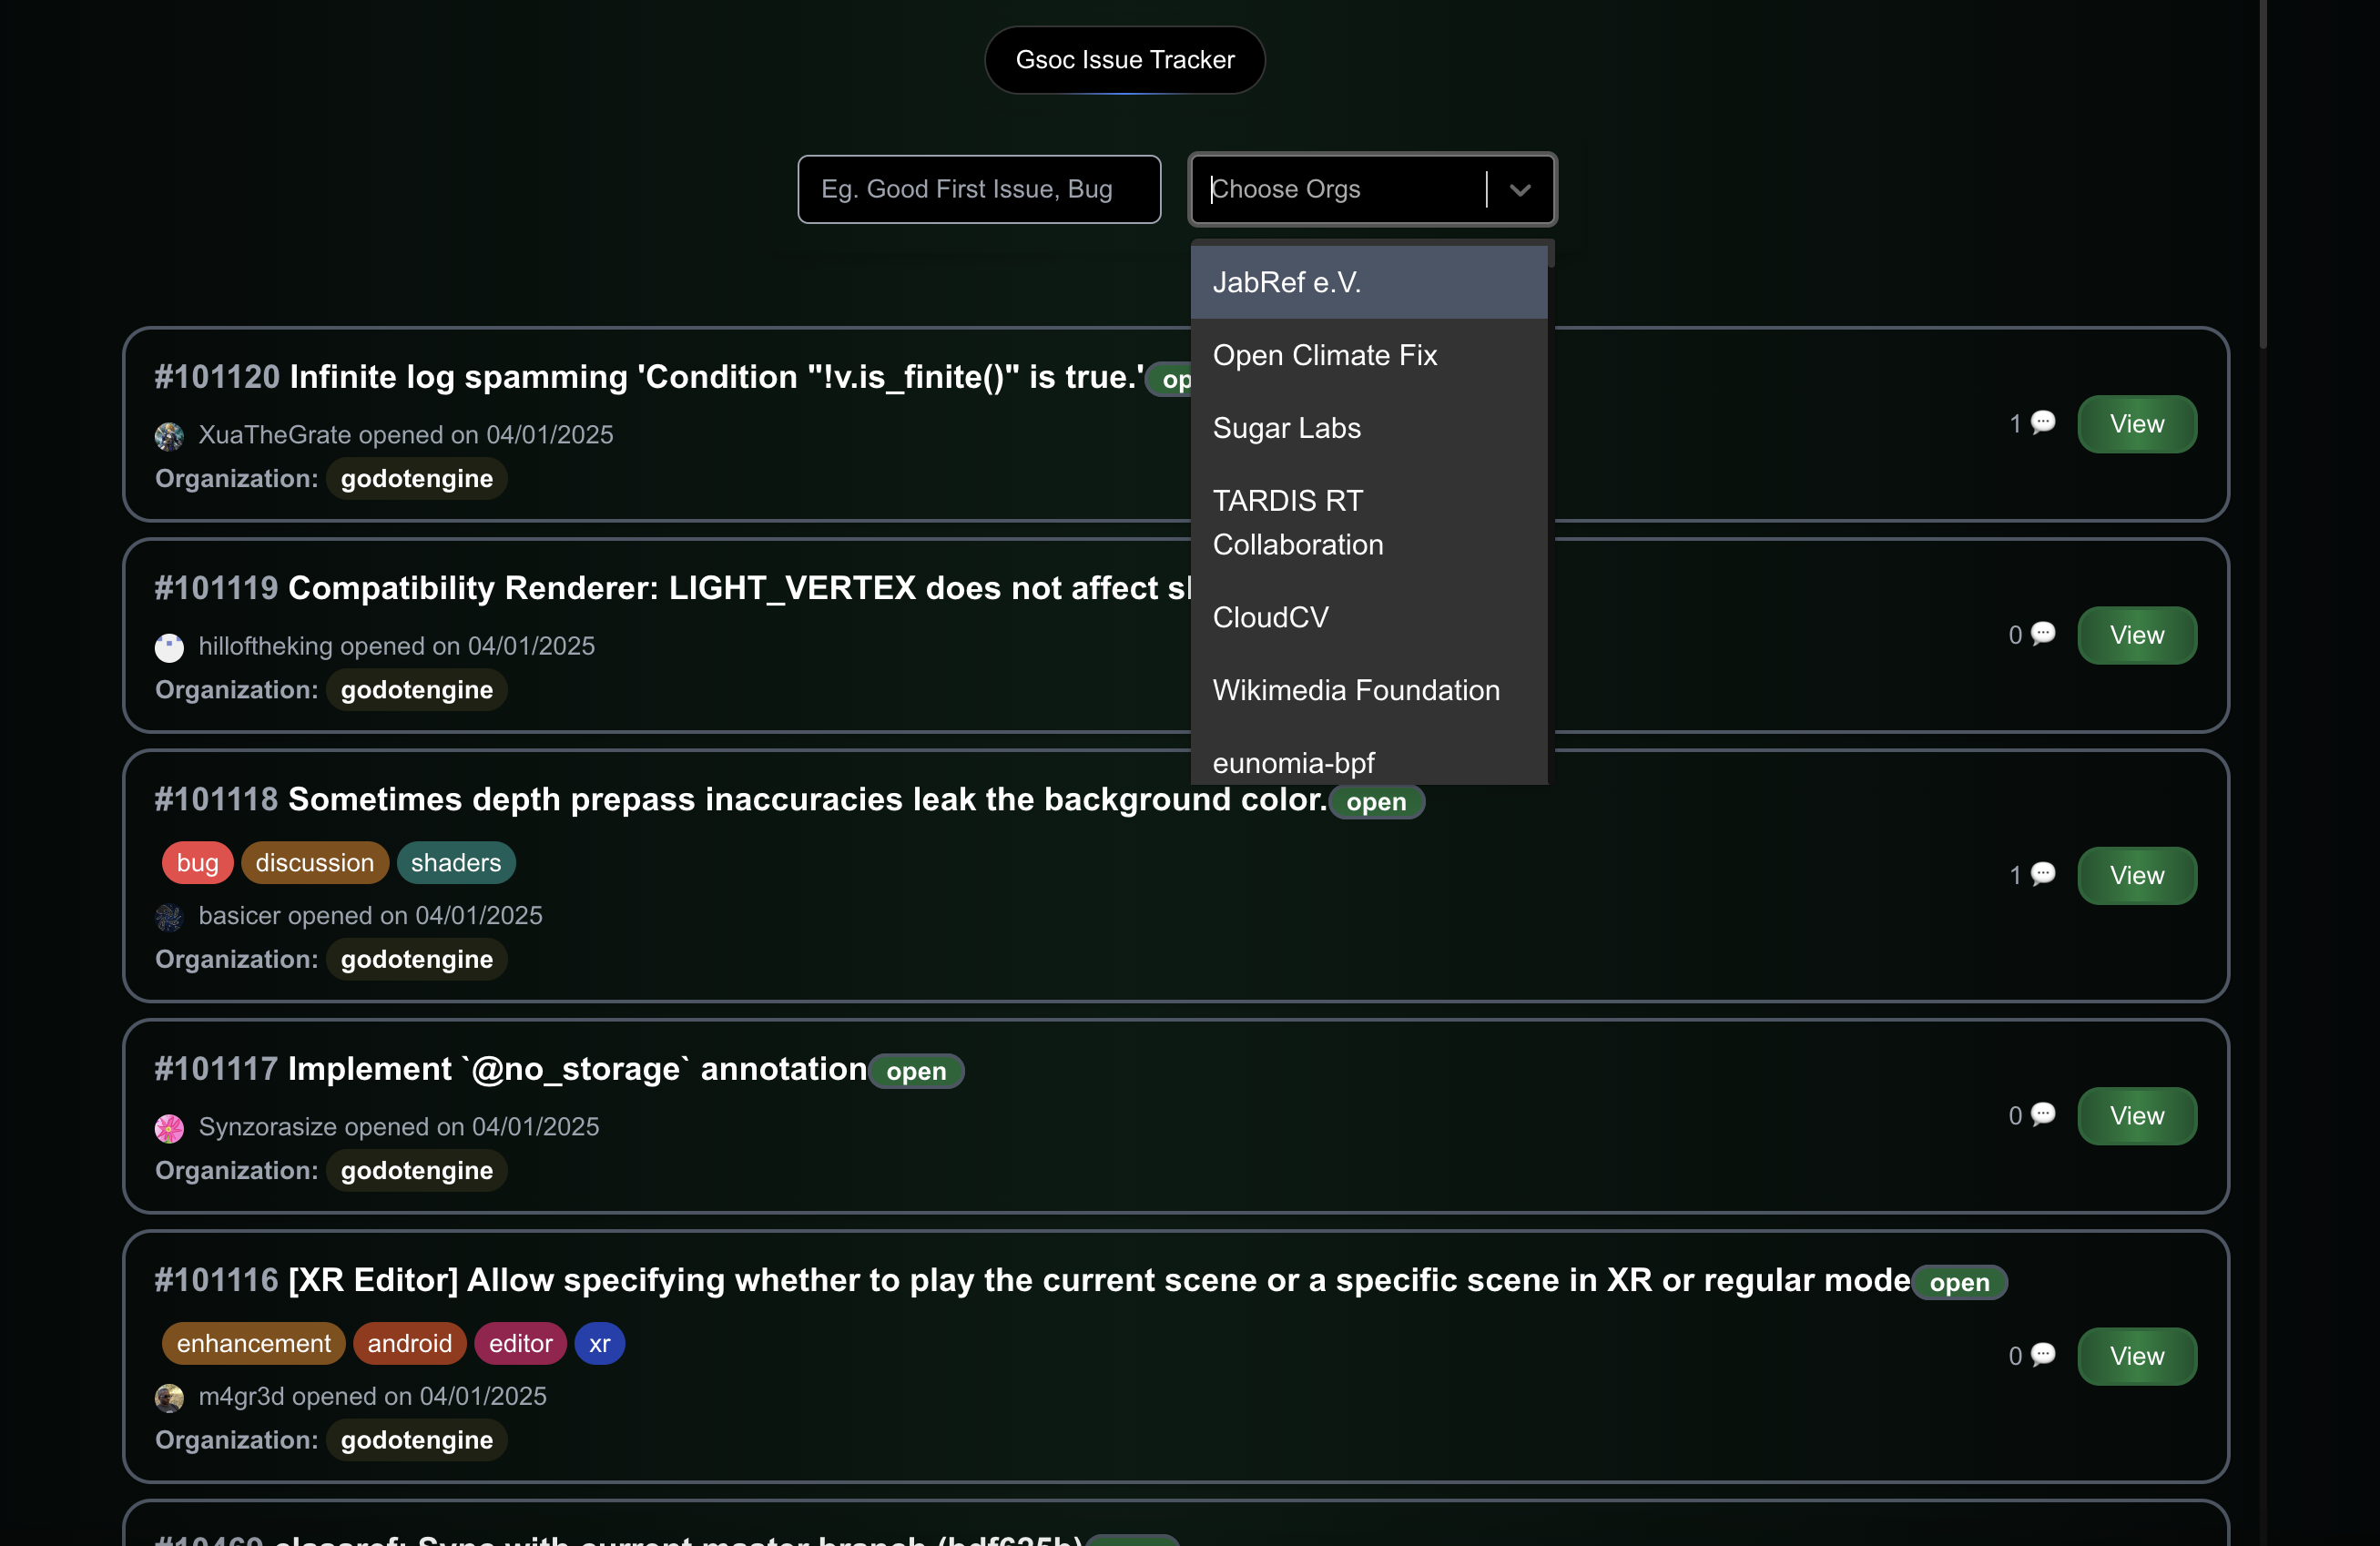View issue #101119 Compatibility Renderer
The image size is (2380, 1546).
[x=2137, y=635]
